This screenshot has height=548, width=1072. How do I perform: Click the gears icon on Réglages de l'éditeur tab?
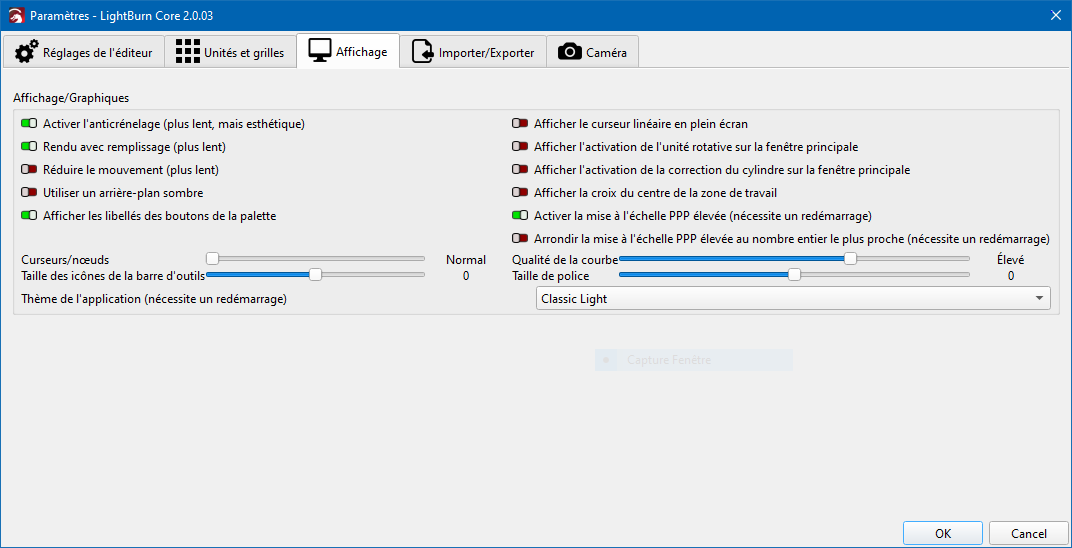click(27, 52)
